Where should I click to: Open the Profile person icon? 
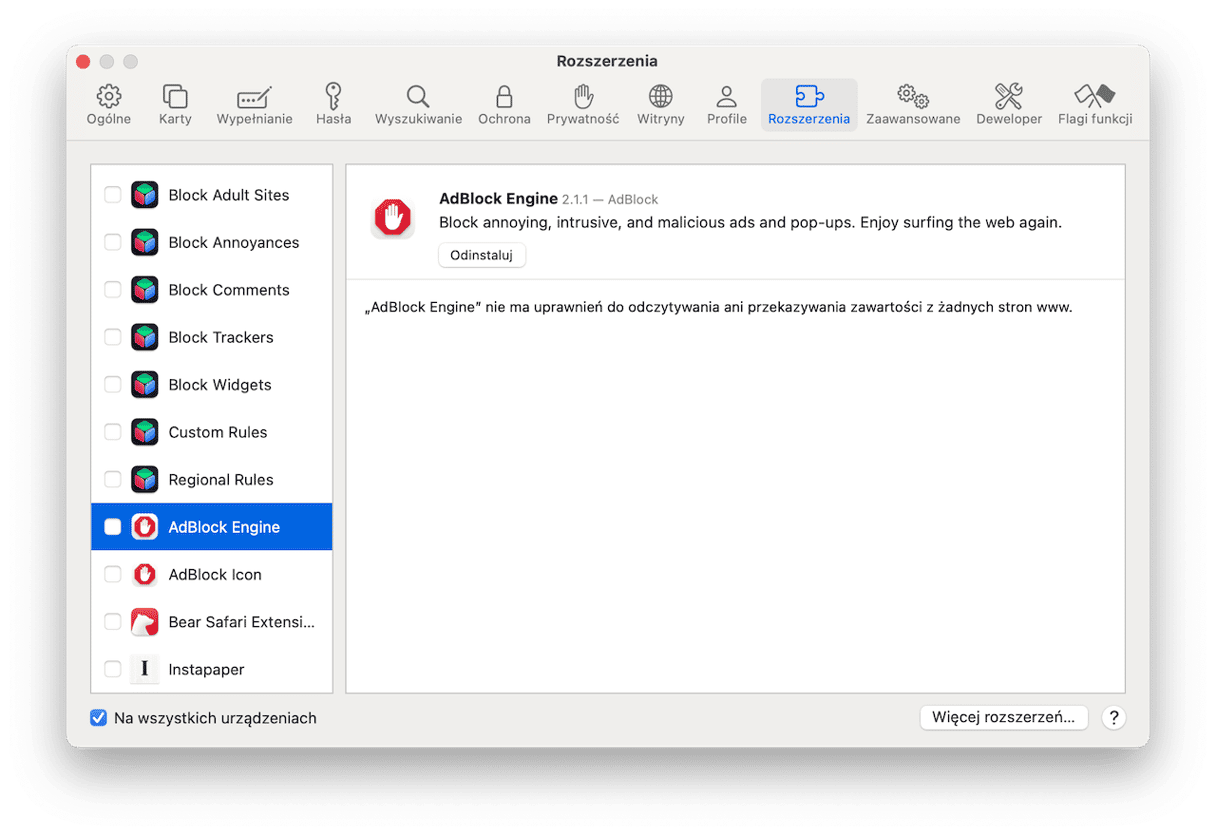pos(727,97)
